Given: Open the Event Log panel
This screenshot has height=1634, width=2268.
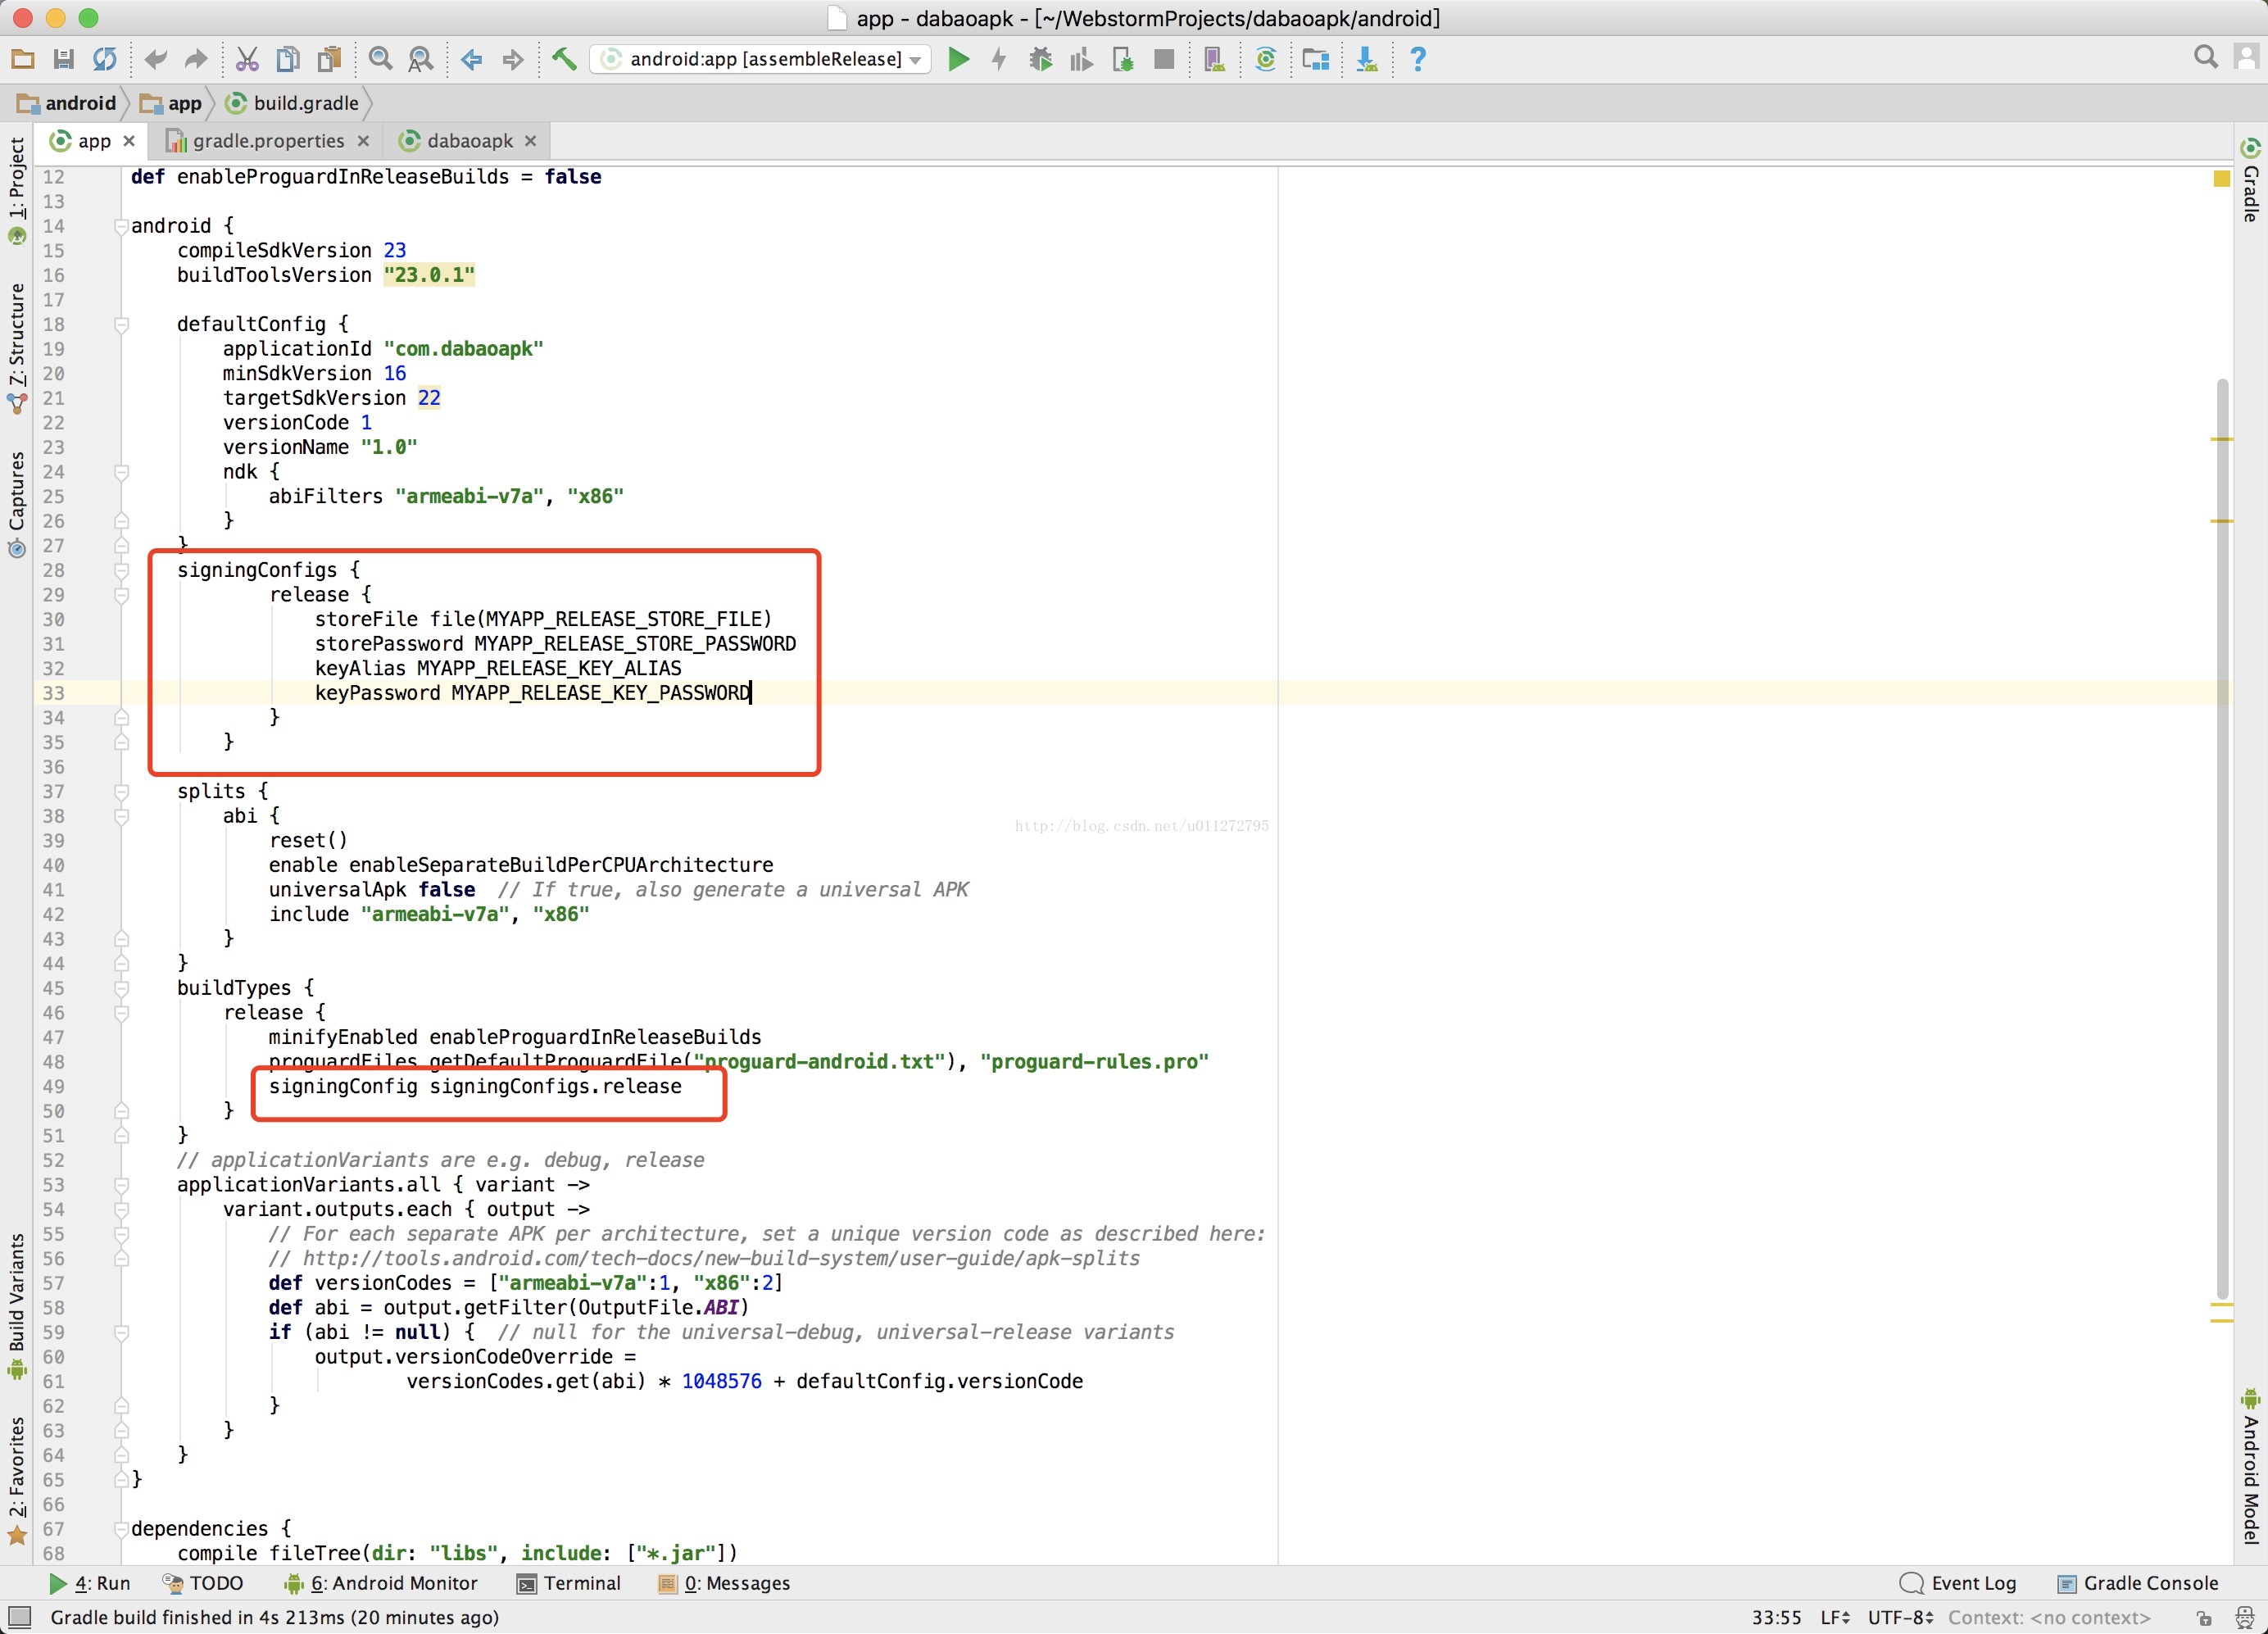Looking at the screenshot, I should pos(1958,1583).
